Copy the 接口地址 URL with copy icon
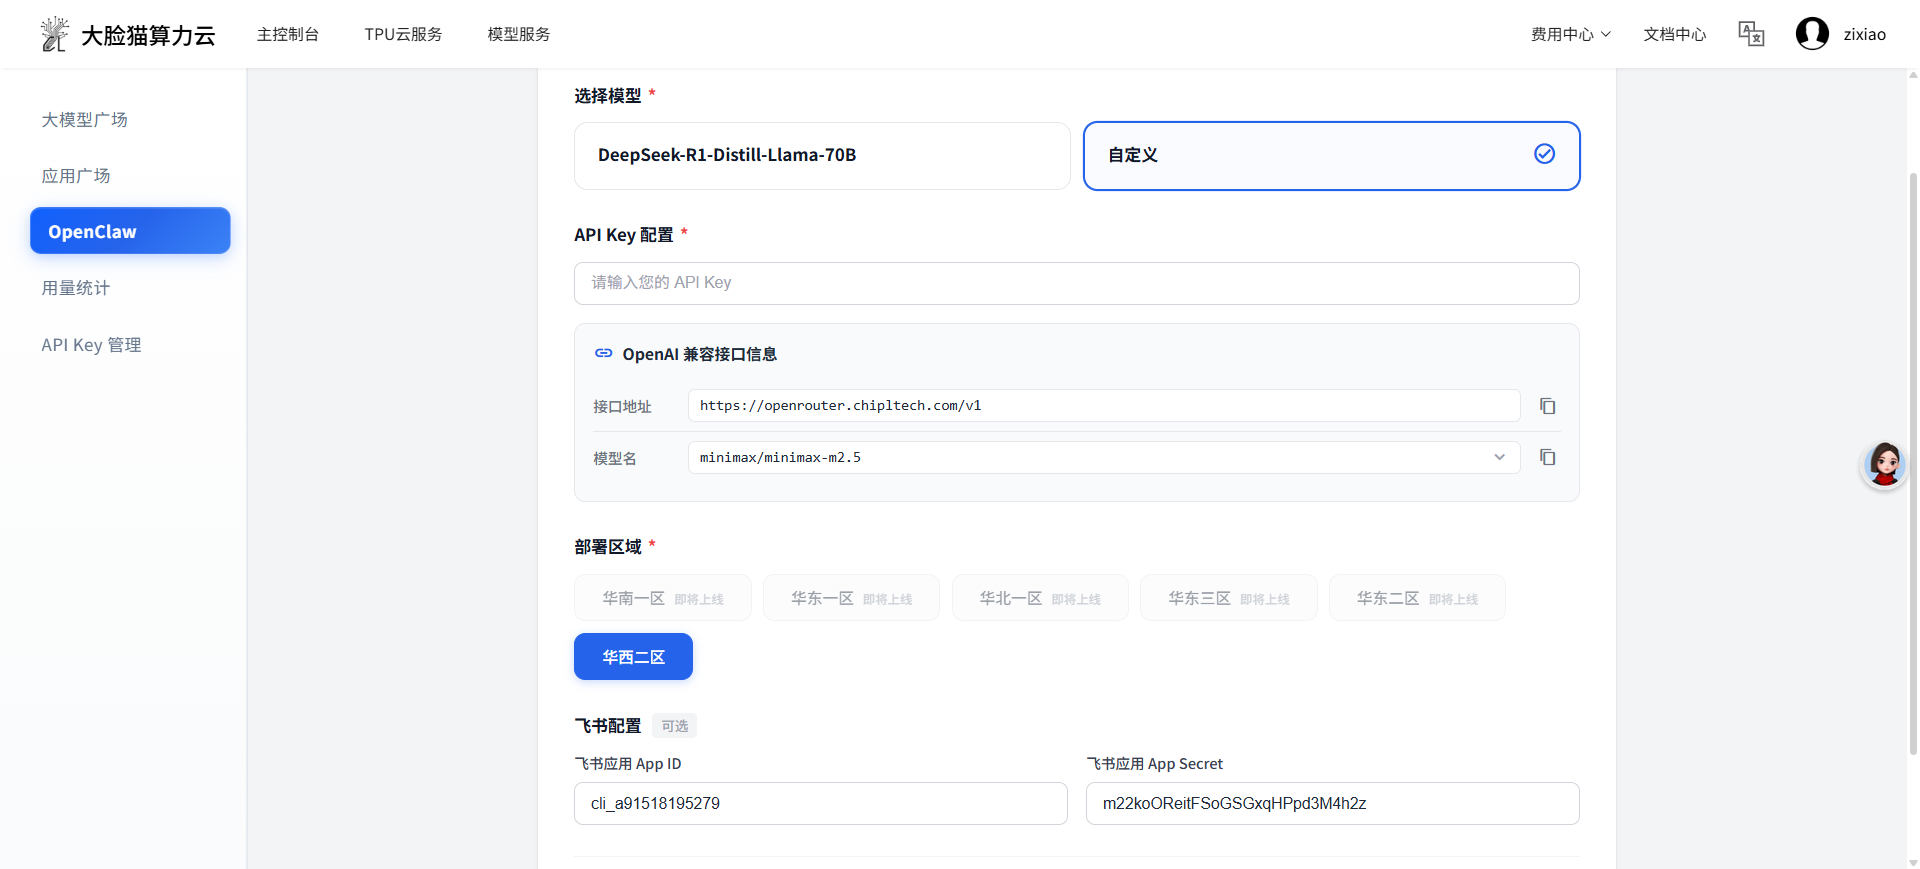 (1547, 406)
